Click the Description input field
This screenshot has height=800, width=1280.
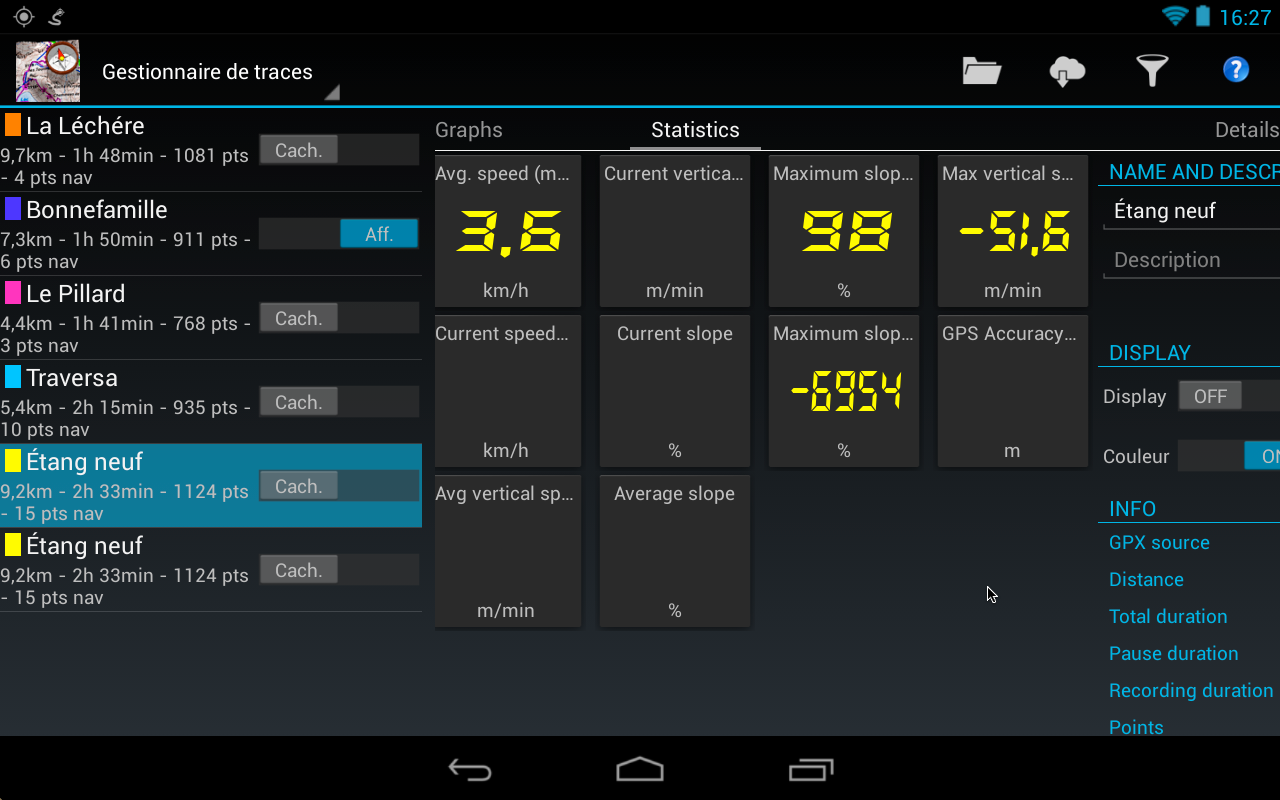(1190, 260)
